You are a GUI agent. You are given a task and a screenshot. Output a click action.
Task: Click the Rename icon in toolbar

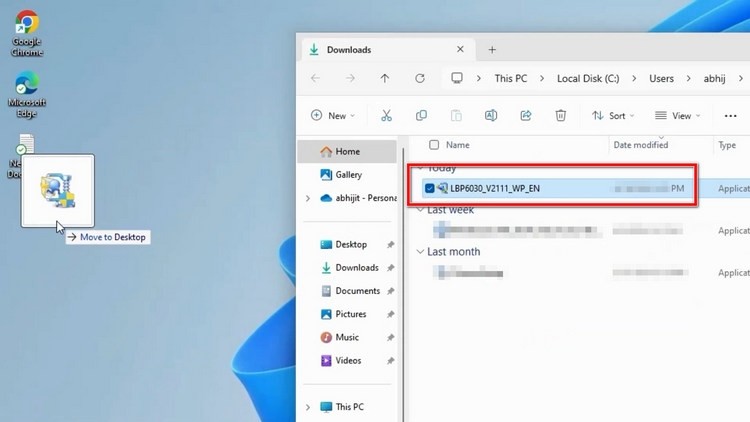[491, 115]
